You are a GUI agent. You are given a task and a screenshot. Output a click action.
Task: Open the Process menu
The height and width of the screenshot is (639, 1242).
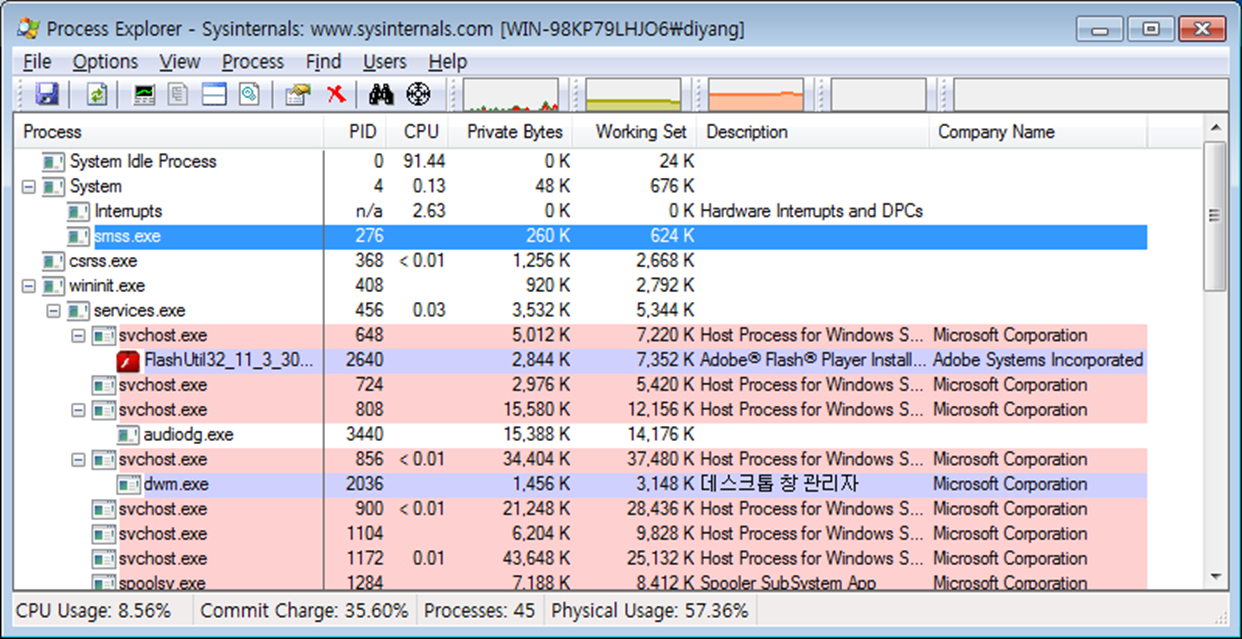(253, 62)
